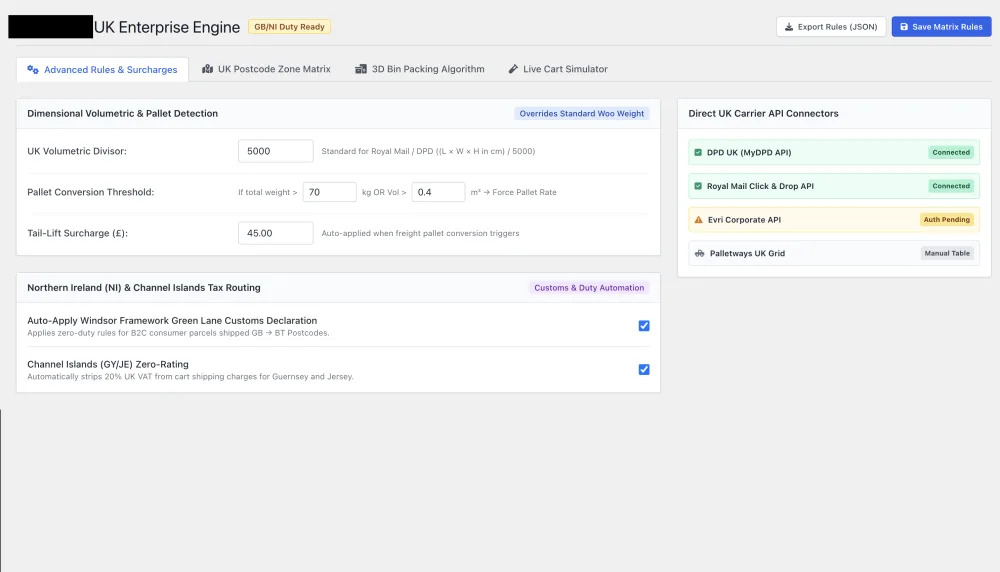1000x572 pixels.
Task: Click Direct UK Carrier API Connectors heading
Action: coord(763,114)
